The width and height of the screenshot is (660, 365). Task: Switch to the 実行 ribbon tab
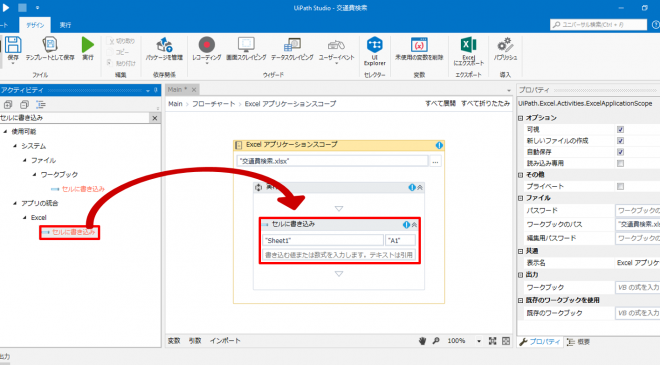click(x=65, y=25)
